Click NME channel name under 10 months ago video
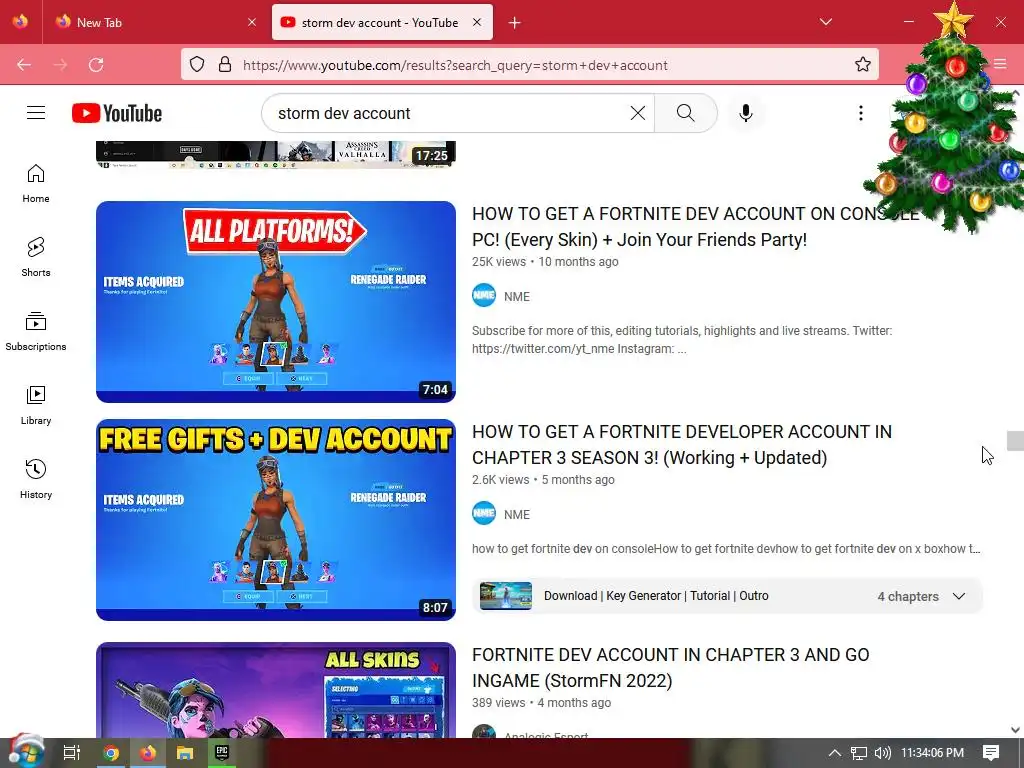Image resolution: width=1024 pixels, height=768 pixels. [x=517, y=296]
